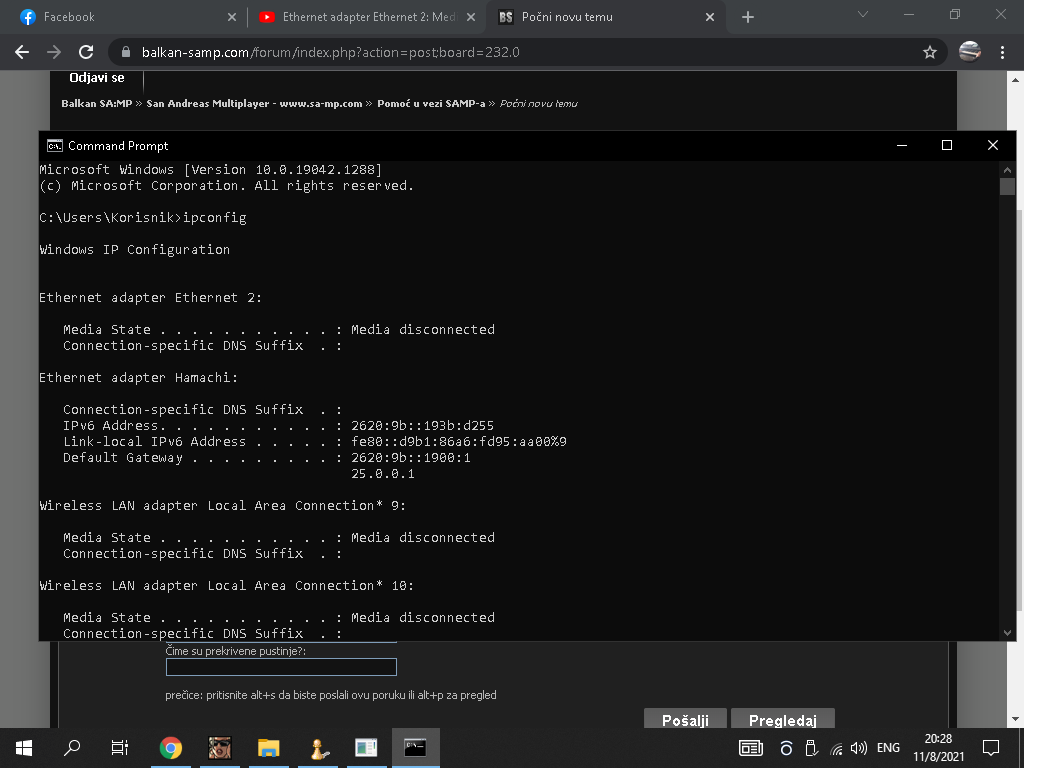Reload the current page
Screen dimensions: 1050x768
pos(86,52)
